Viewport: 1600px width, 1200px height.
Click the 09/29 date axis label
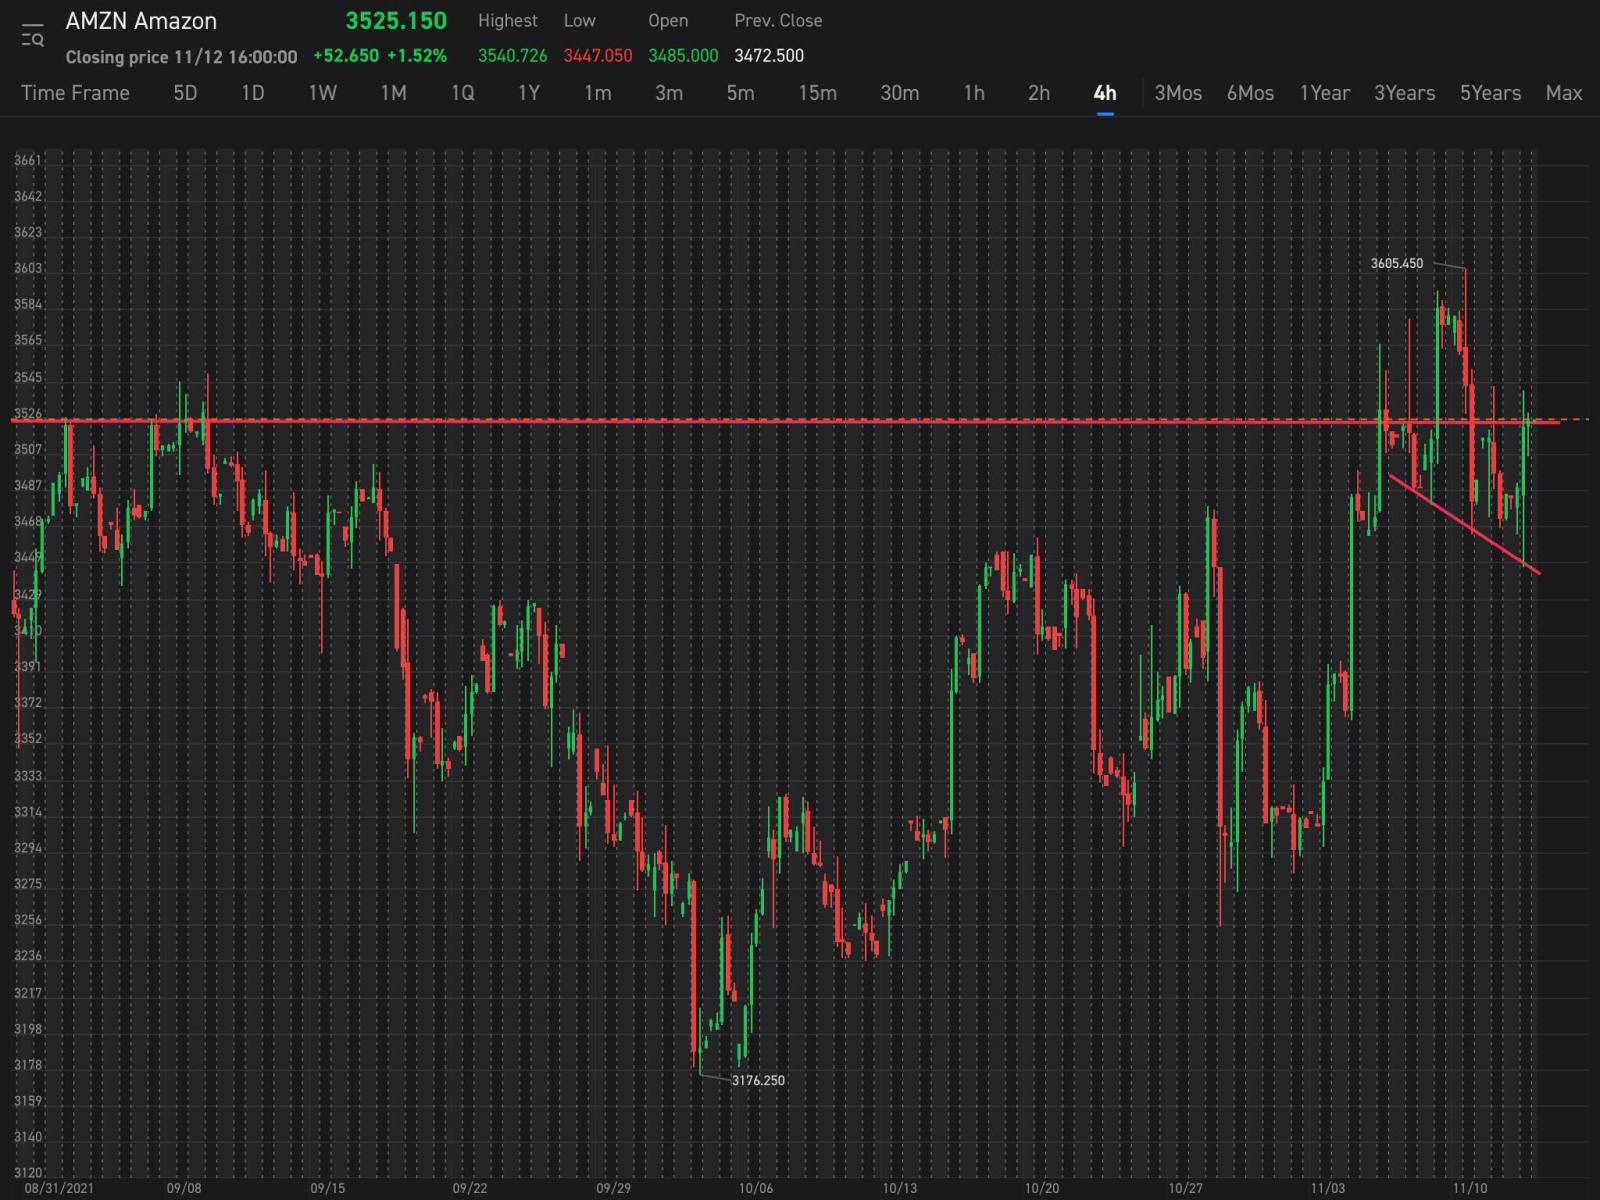point(613,1188)
